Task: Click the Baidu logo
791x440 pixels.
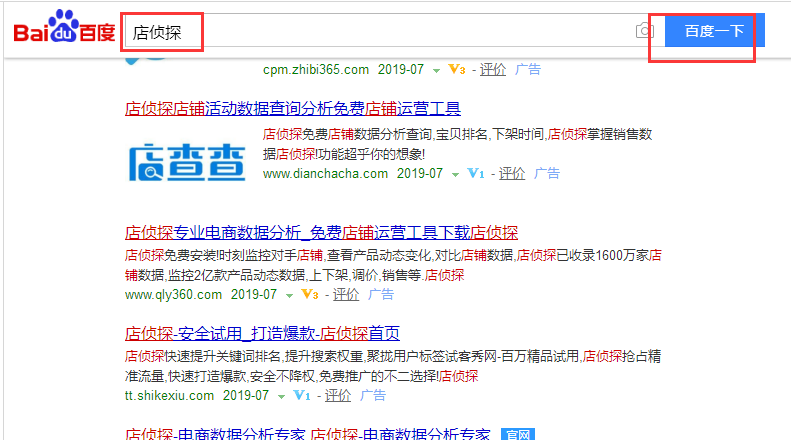Action: 64,26
